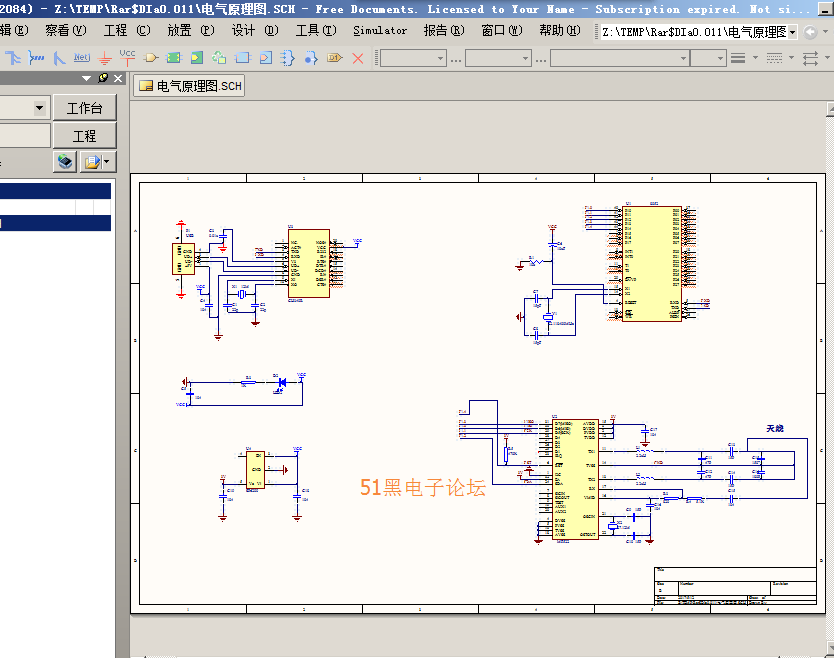This screenshot has width=834, height=658.
Task: Click the grey back navigation arrow
Action: [810, 32]
